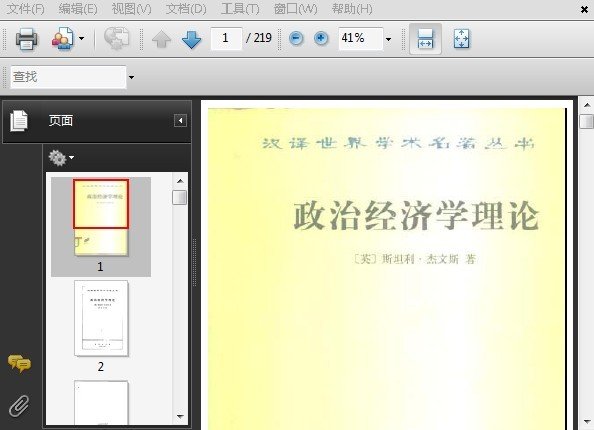Open the 文件(F) menu
Screen dimensions: 594x430
click(25, 9)
